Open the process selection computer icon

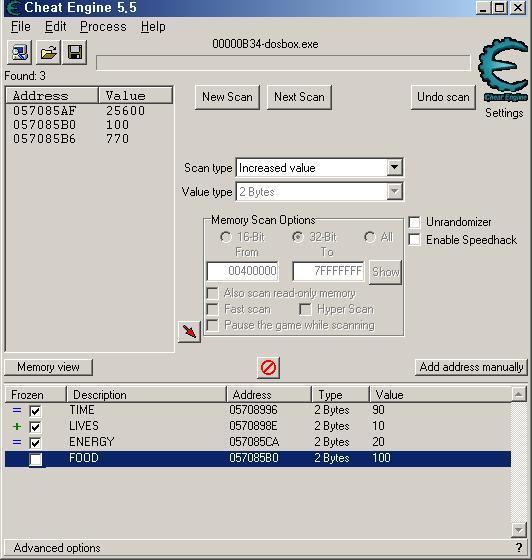20,52
